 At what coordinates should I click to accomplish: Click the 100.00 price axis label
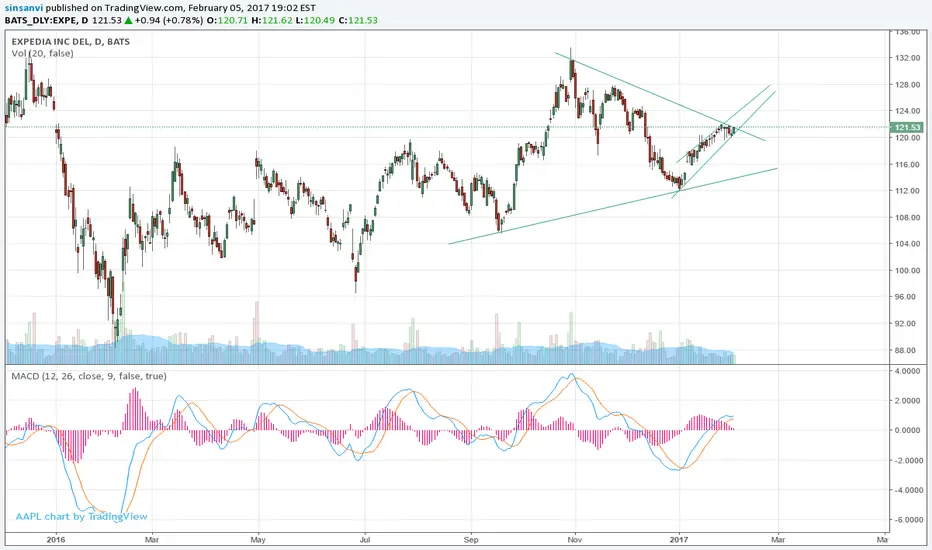[x=907, y=271]
